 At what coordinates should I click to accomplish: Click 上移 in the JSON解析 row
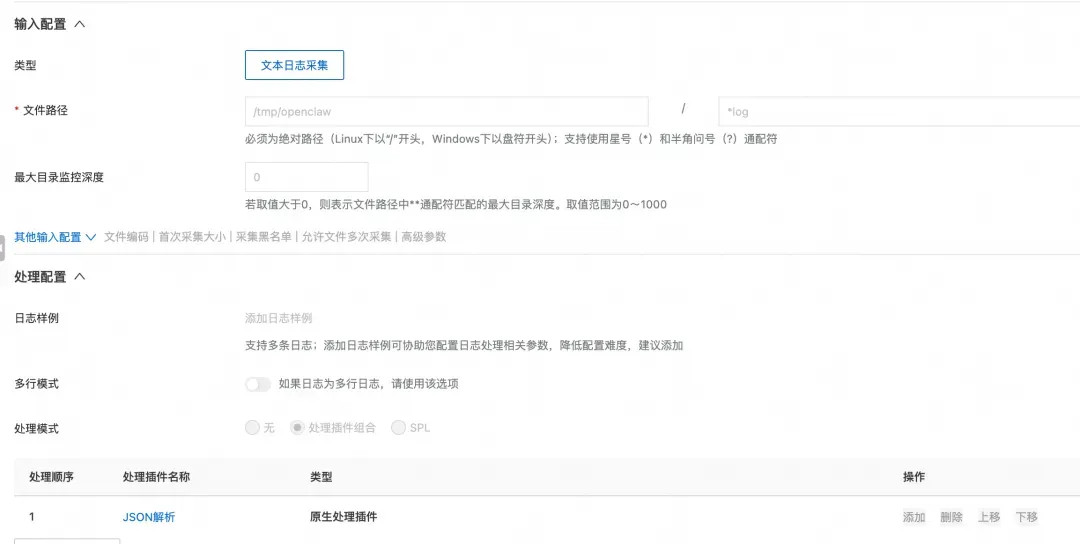tap(989, 517)
